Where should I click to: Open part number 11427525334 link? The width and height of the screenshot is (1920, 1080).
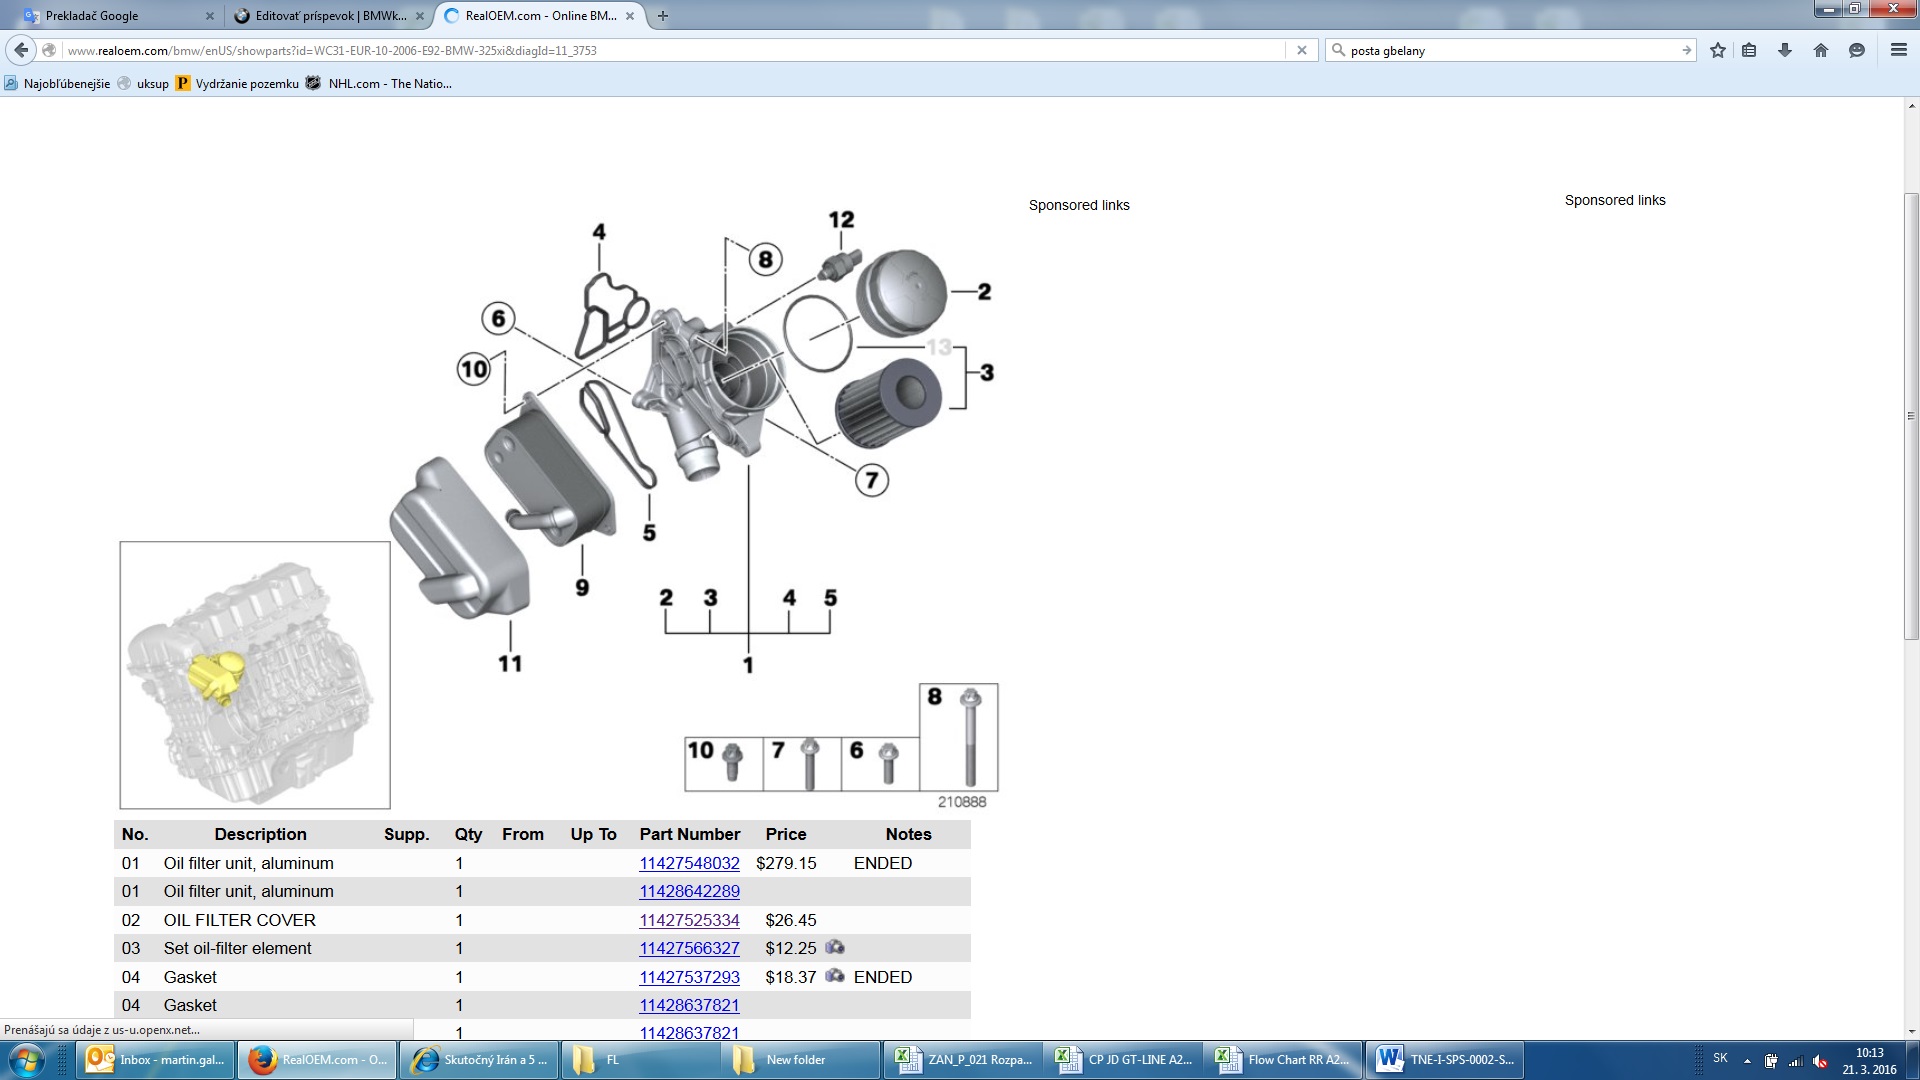tap(689, 920)
